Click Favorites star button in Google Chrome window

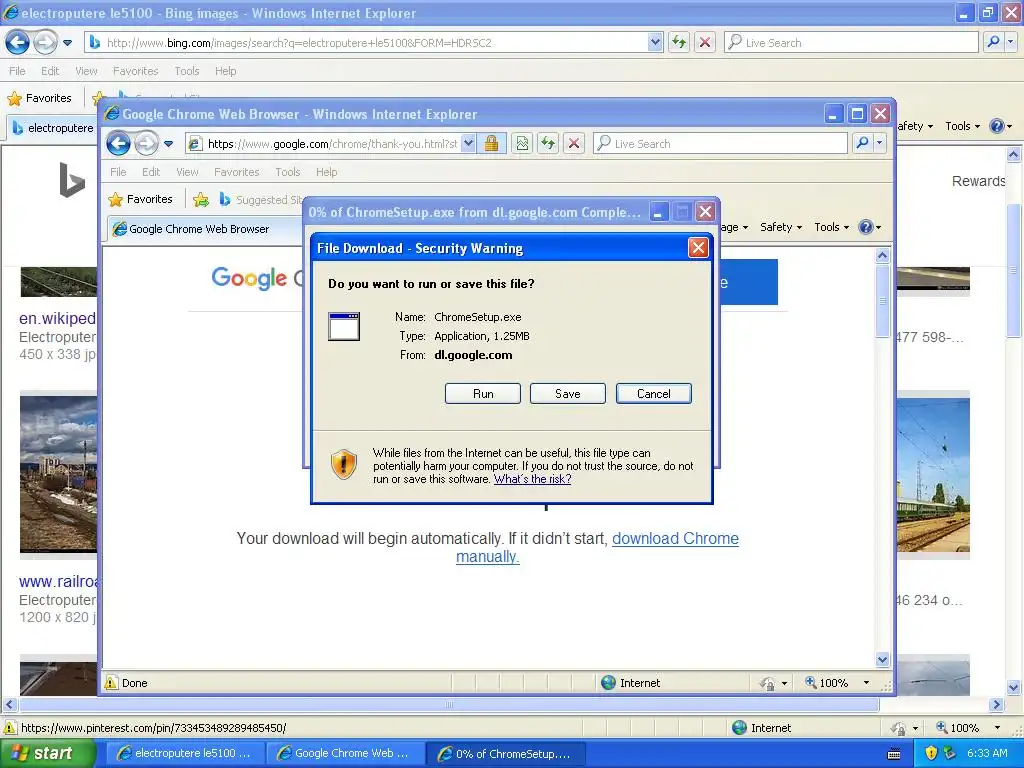point(140,199)
